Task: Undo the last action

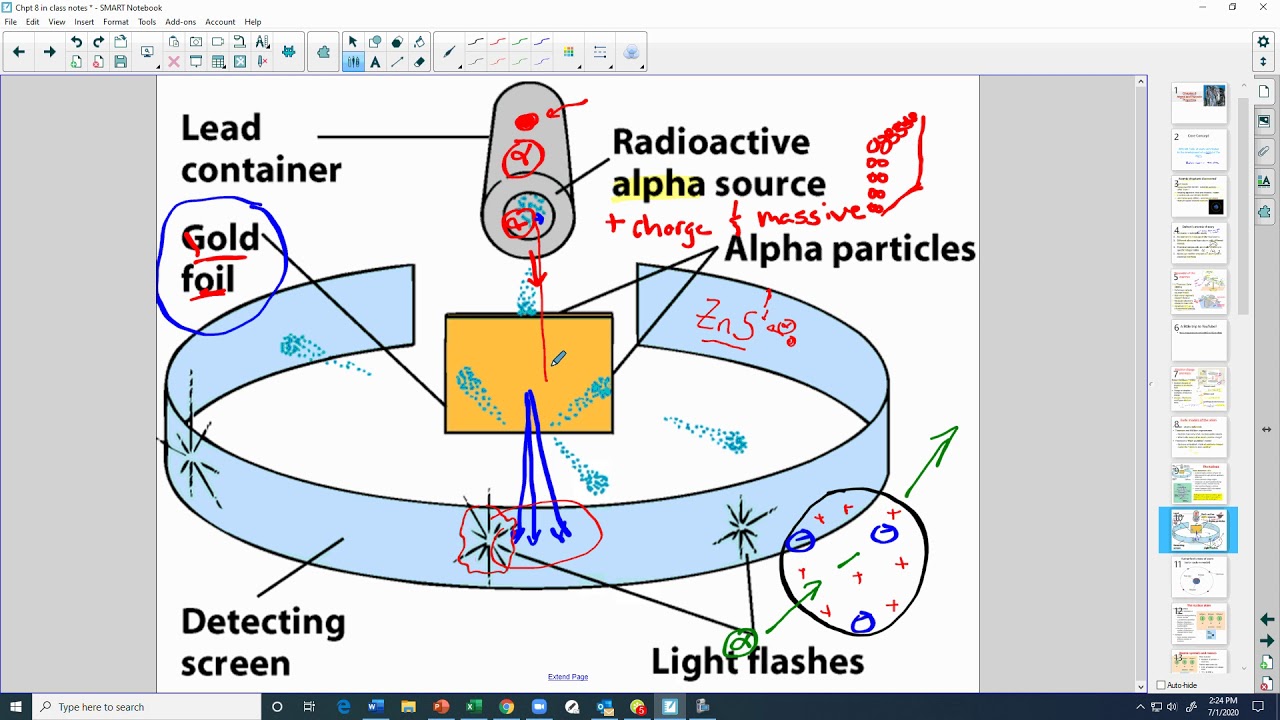Action: click(76, 42)
